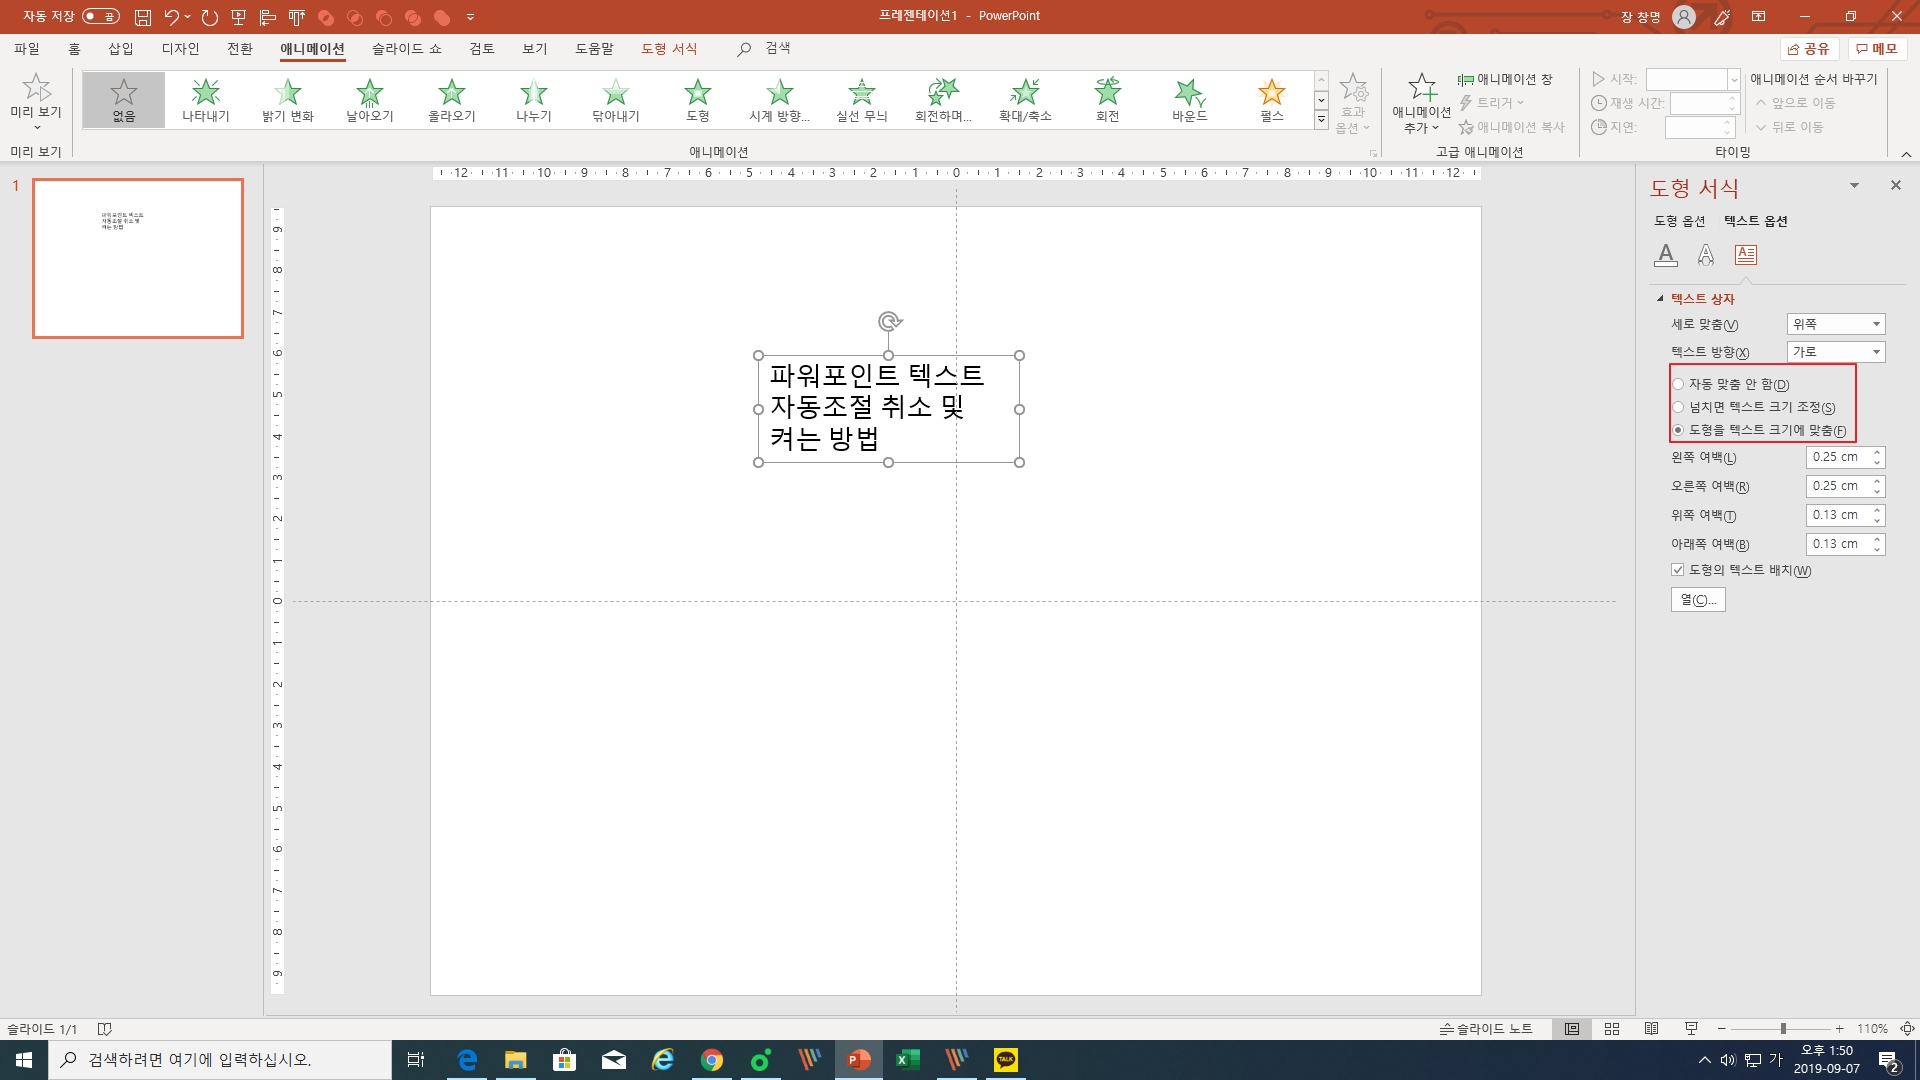Switch to the 도형 옵션 tab

pos(1679,221)
